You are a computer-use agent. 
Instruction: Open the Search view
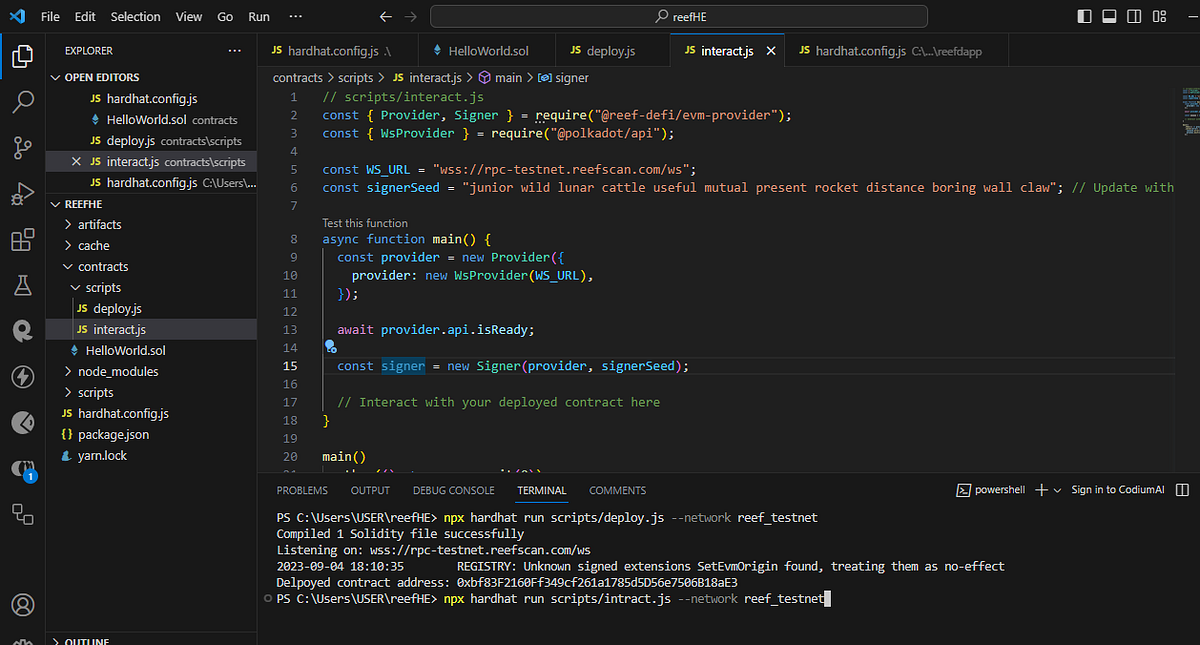pos(22,101)
